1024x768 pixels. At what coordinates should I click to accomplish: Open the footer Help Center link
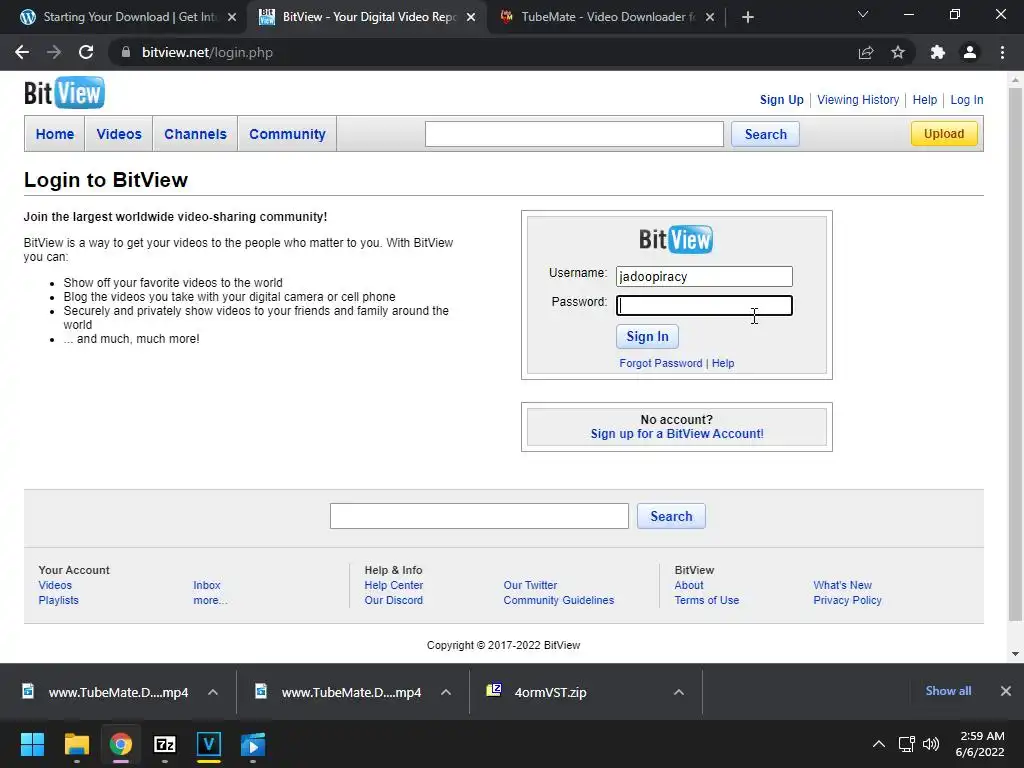[394, 585]
